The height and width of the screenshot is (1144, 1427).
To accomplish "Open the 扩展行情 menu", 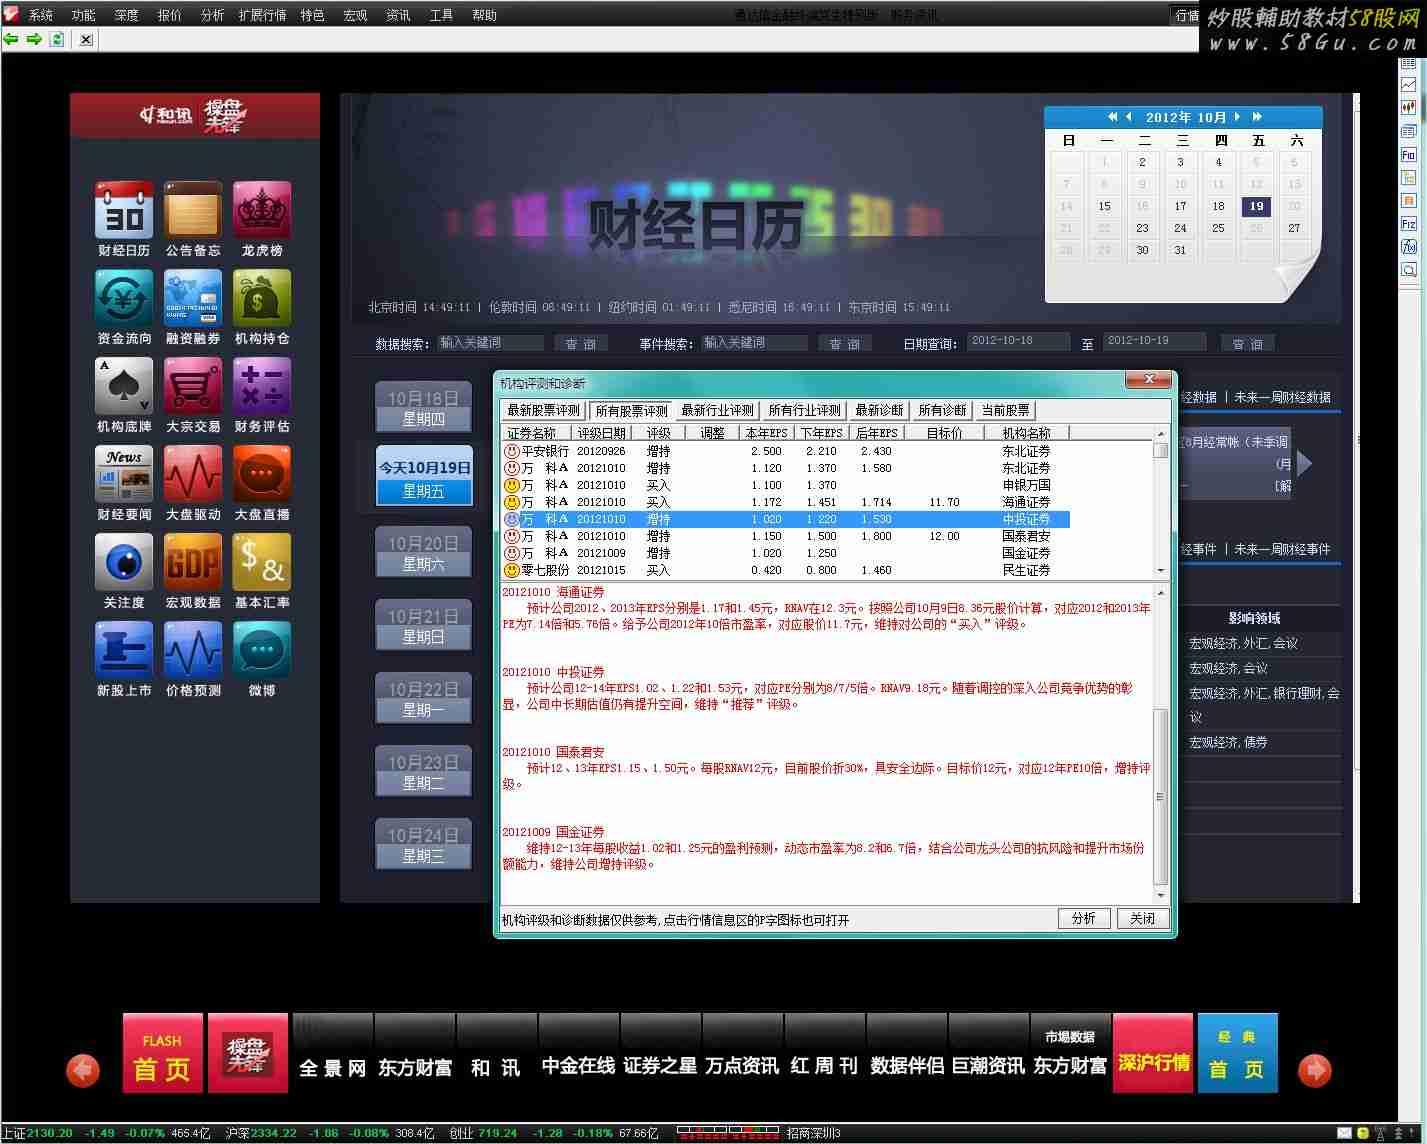I will (262, 15).
